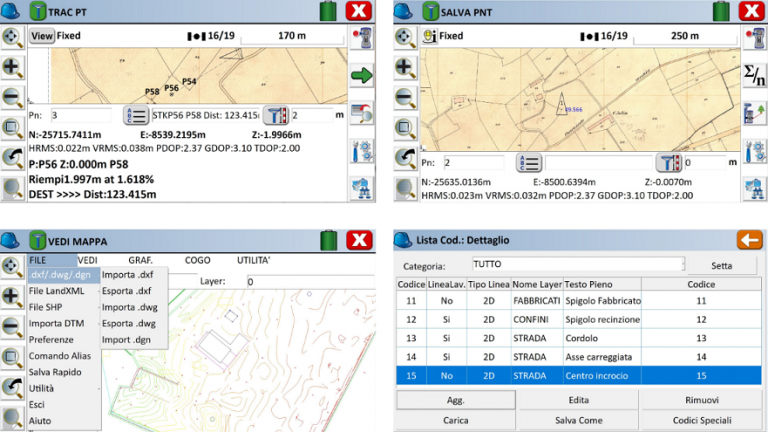
Task: Click Agg. button
Action: pyautogui.click(x=456, y=400)
